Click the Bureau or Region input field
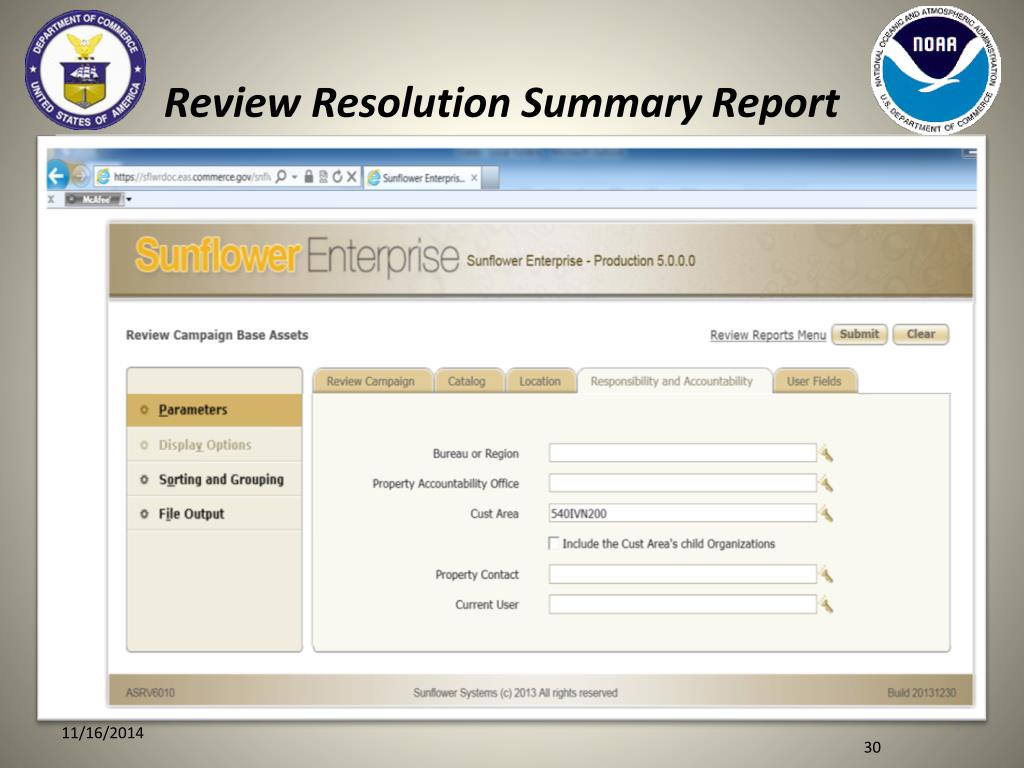The height and width of the screenshot is (768, 1024). pos(682,453)
